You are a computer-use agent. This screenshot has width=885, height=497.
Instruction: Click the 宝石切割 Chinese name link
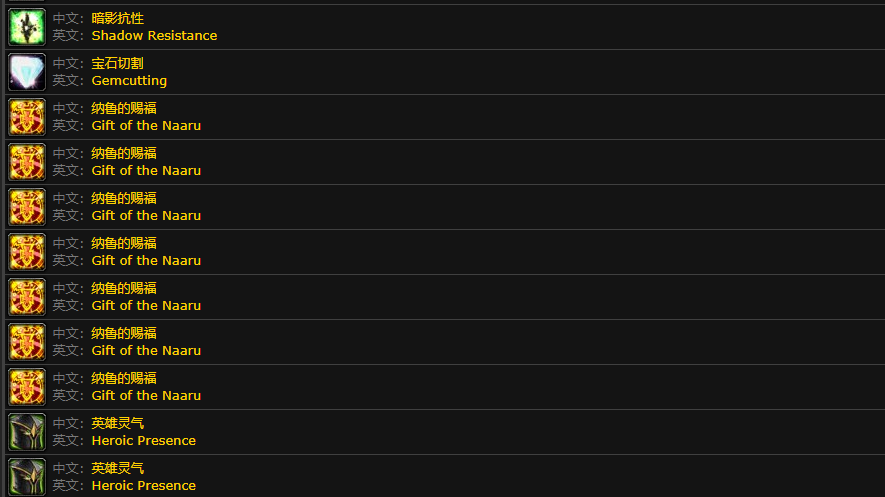(117, 63)
